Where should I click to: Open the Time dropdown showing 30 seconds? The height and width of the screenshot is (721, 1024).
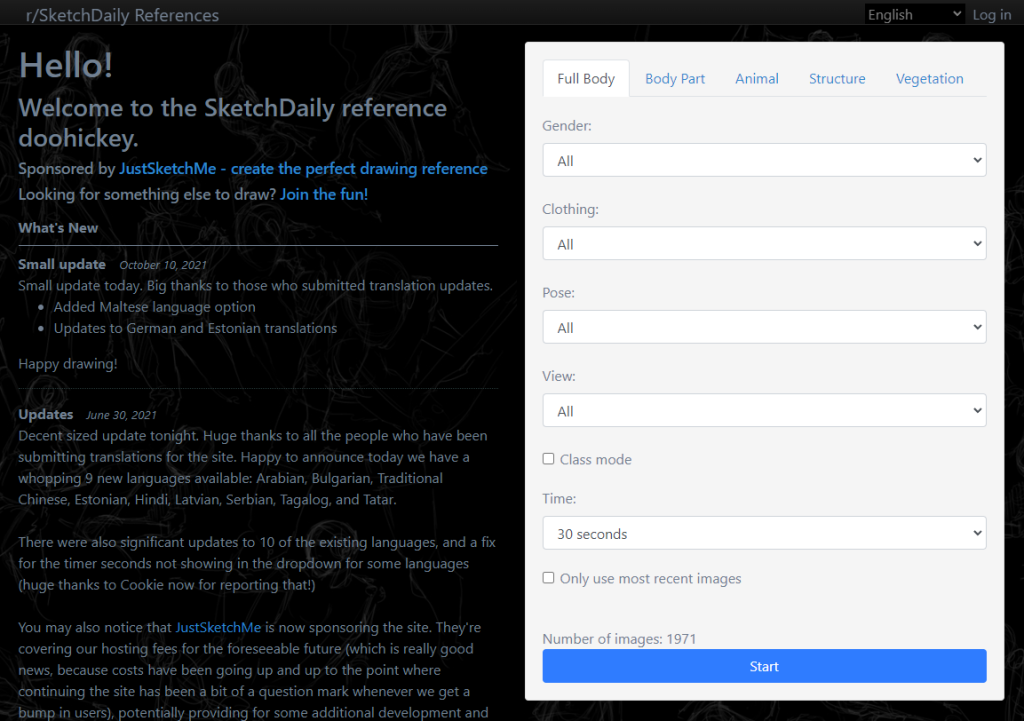764,534
